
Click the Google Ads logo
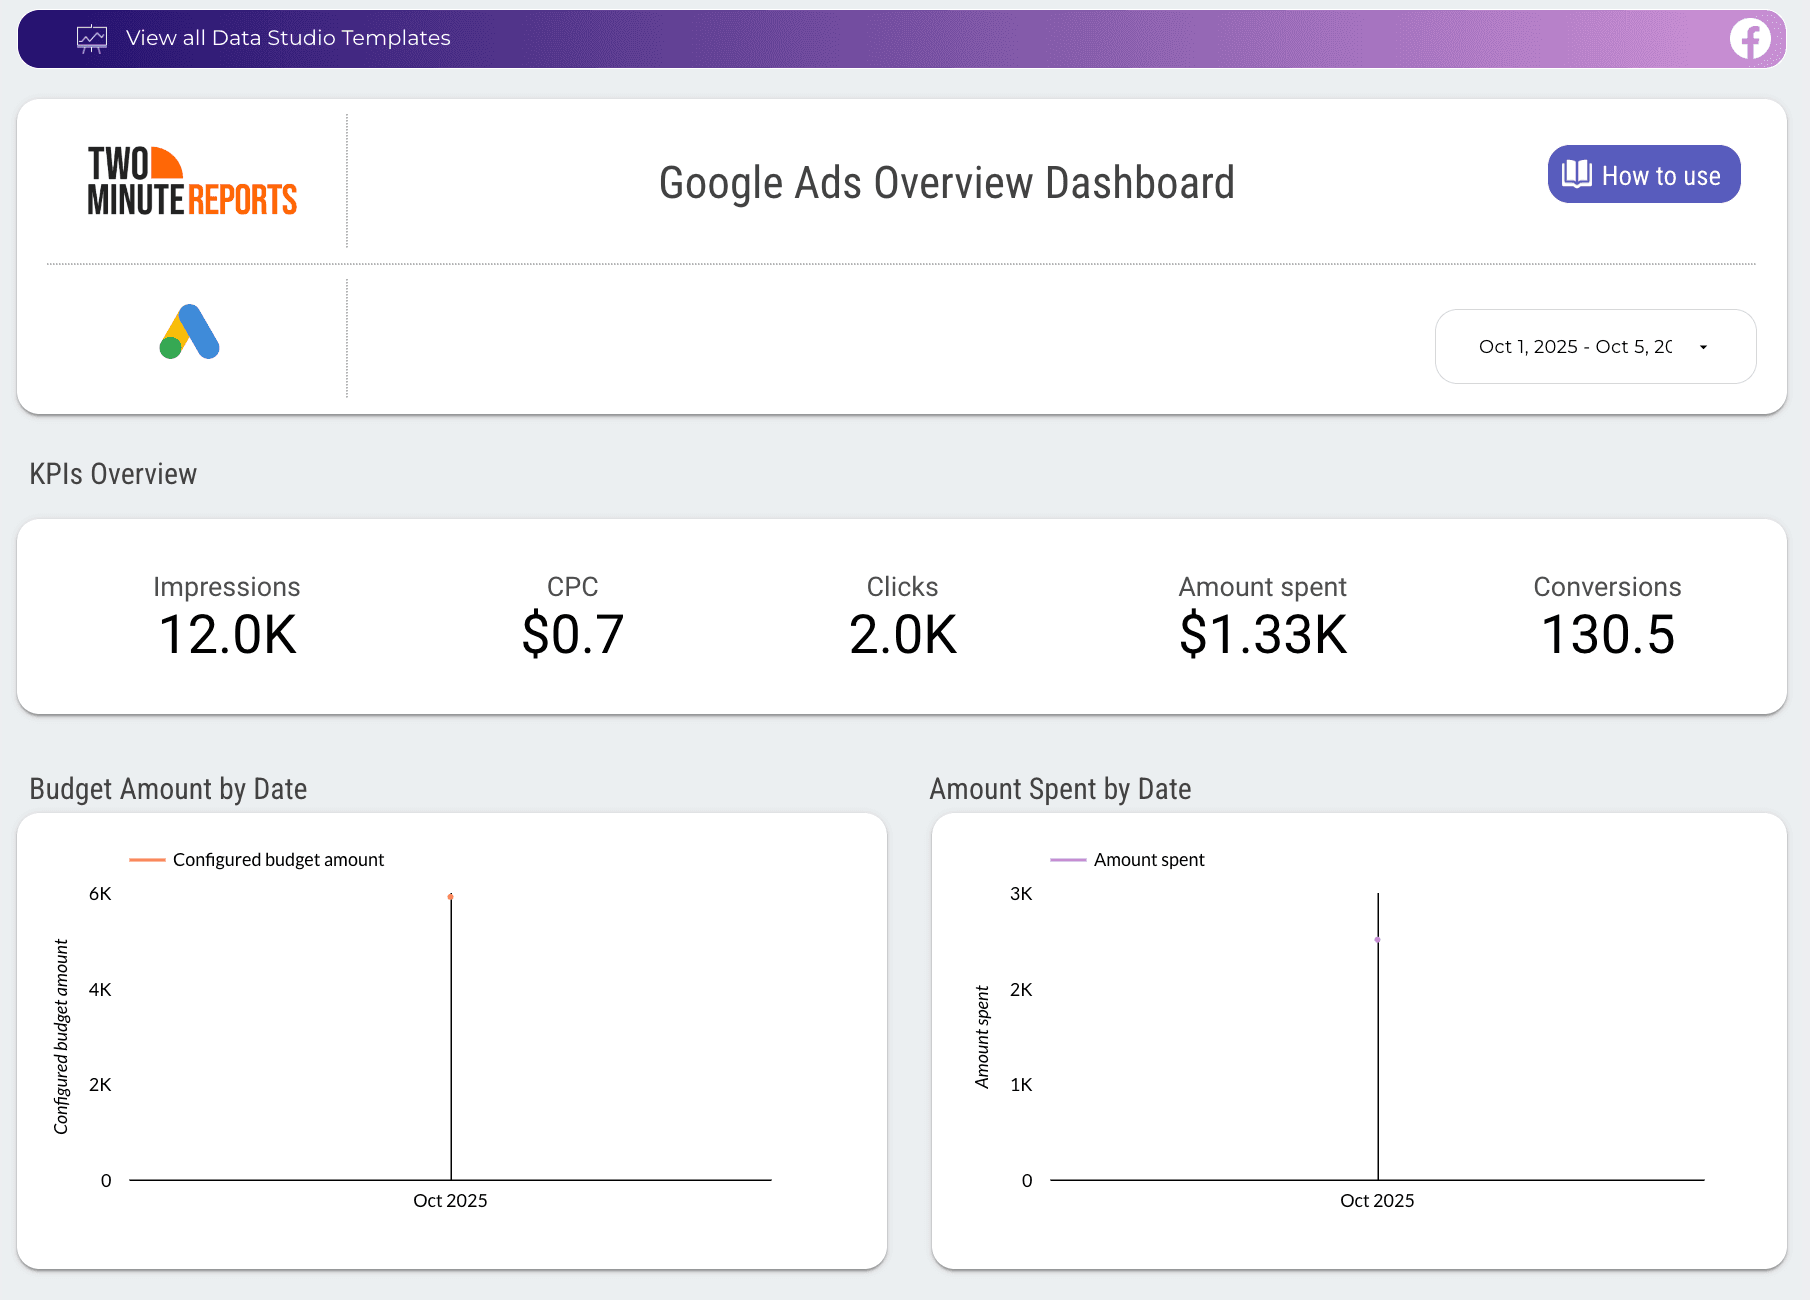189,330
